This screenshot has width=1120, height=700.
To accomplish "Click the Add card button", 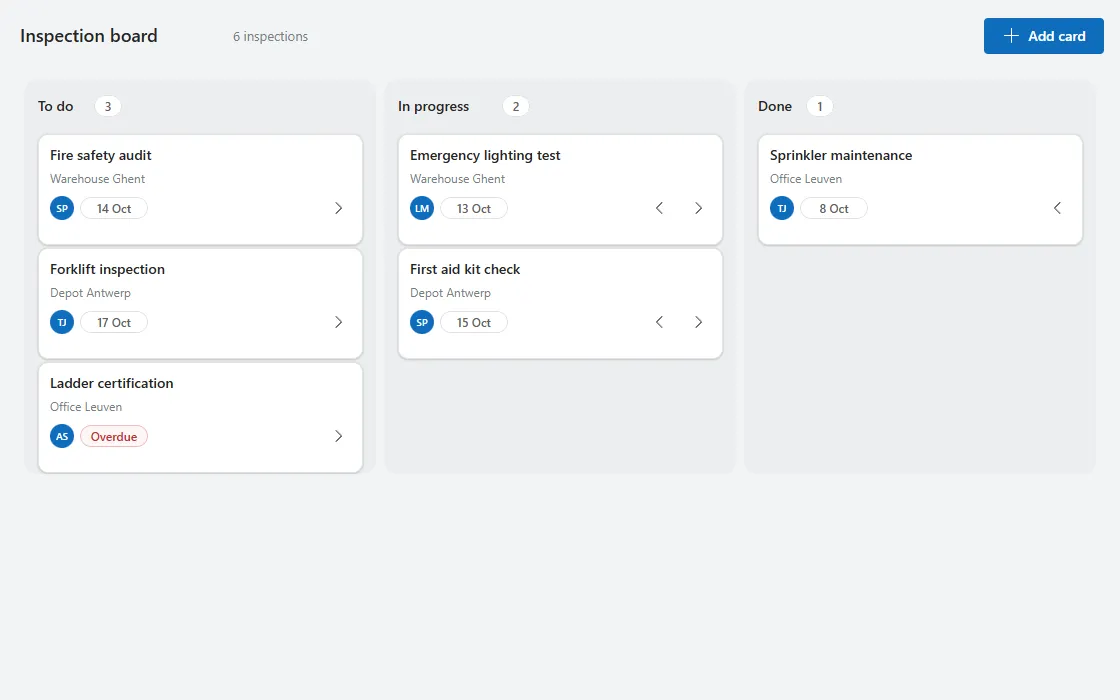I will point(1044,36).
